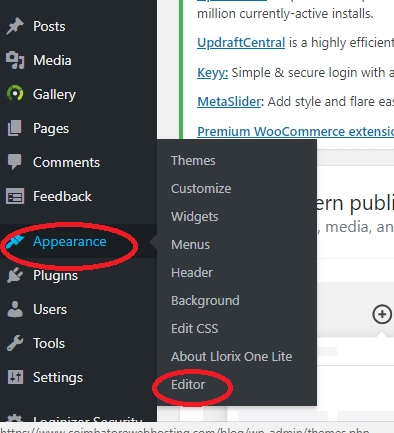Viewport: 394px width, 433px height.
Task: Click the Appearance paintbrush icon
Action: pyautogui.click(x=15, y=241)
